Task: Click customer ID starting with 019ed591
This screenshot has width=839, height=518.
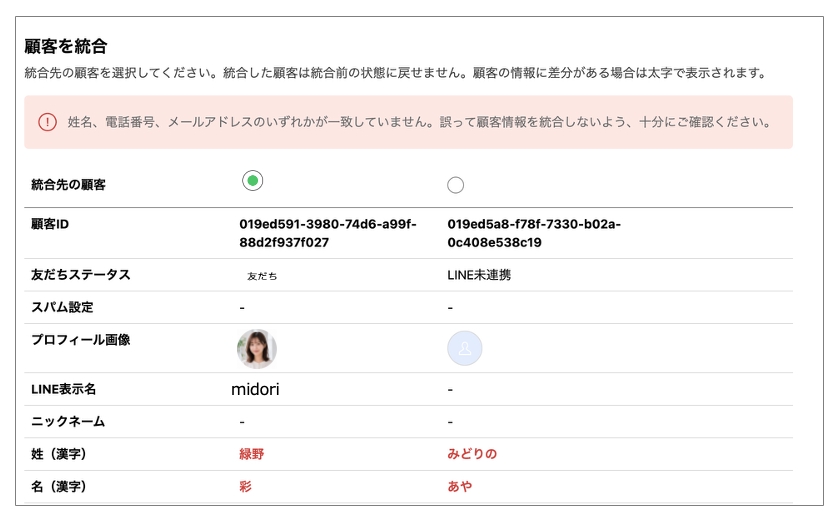Action: point(327,233)
